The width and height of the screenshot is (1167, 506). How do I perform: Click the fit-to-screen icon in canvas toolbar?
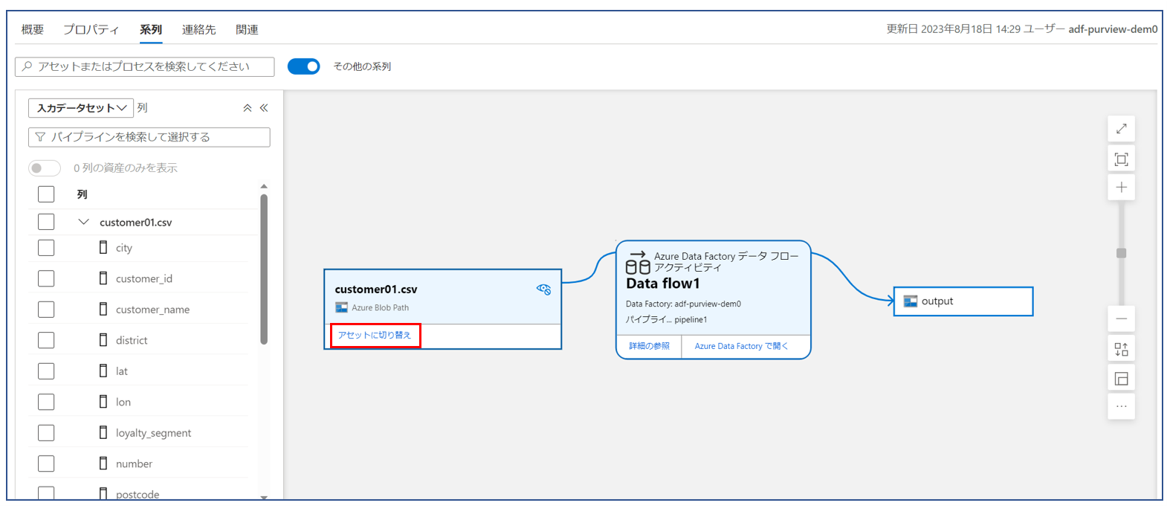(1121, 160)
